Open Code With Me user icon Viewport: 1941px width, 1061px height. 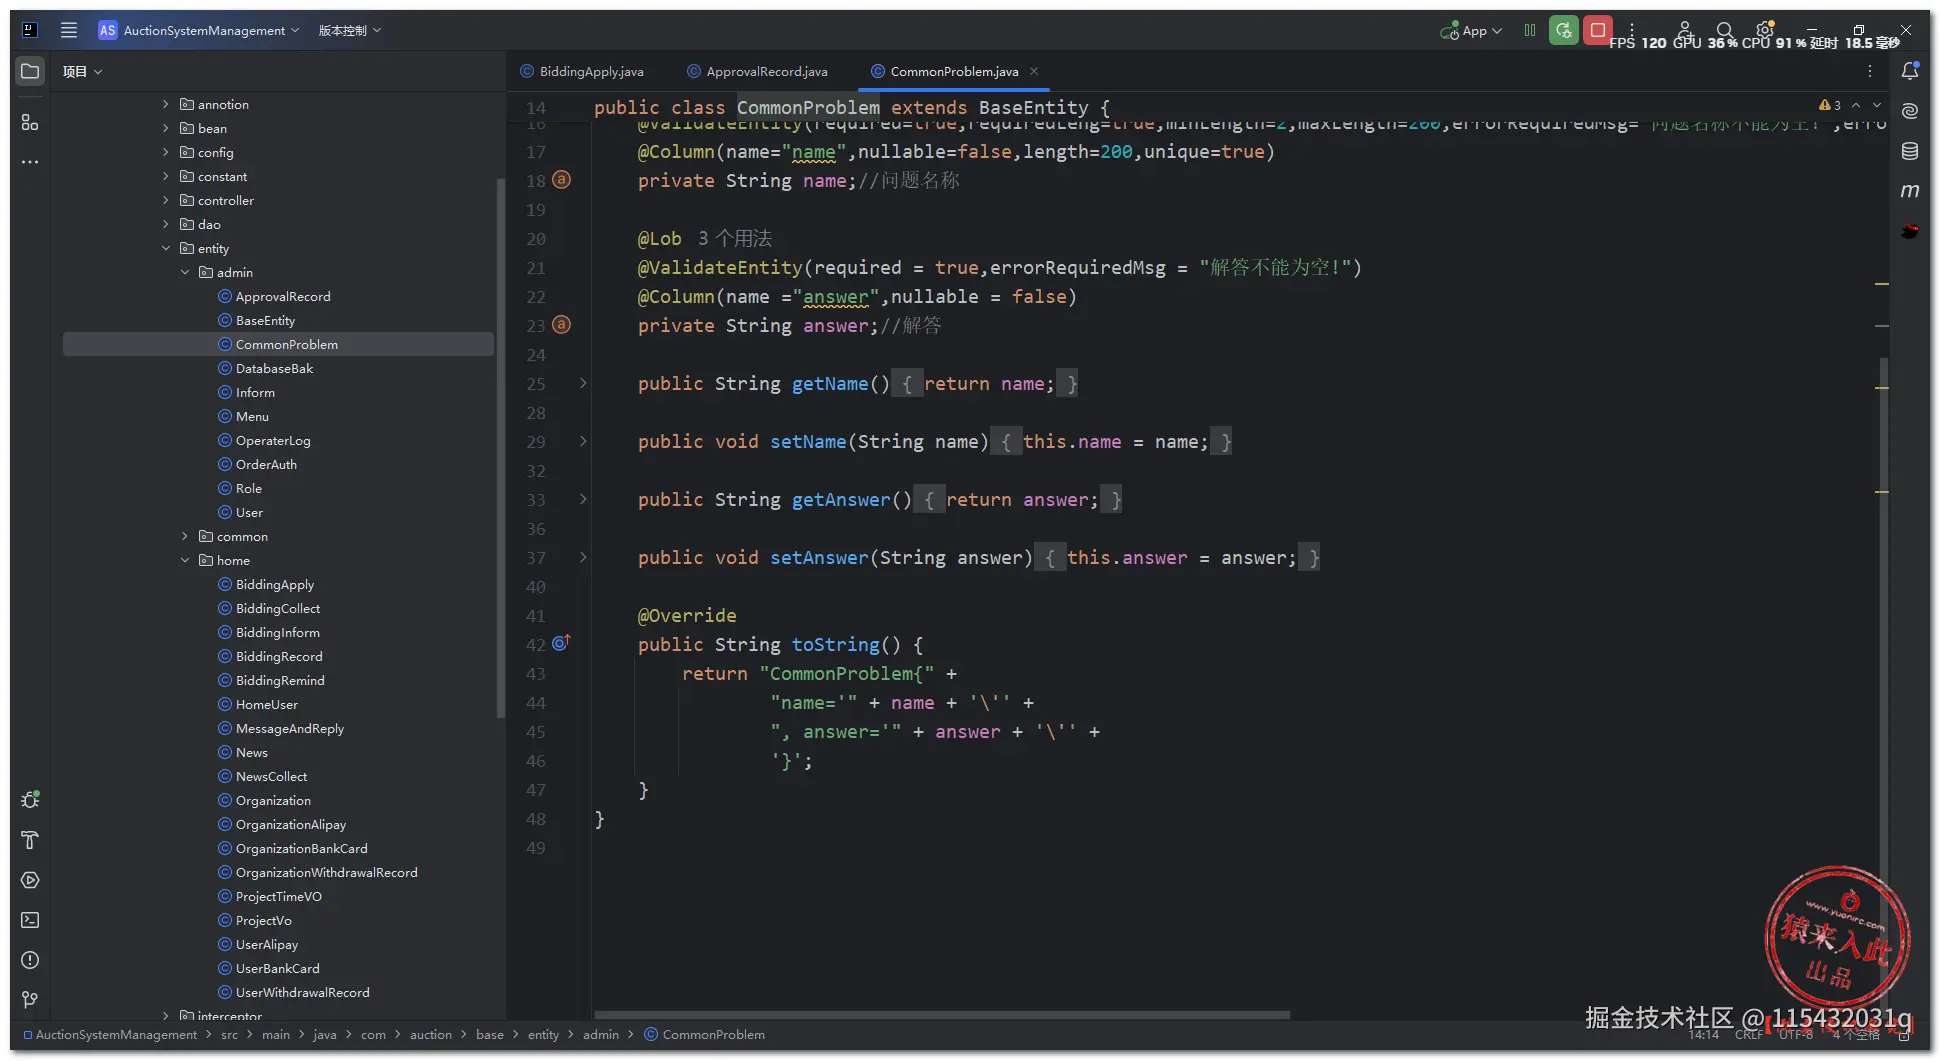click(x=1685, y=30)
